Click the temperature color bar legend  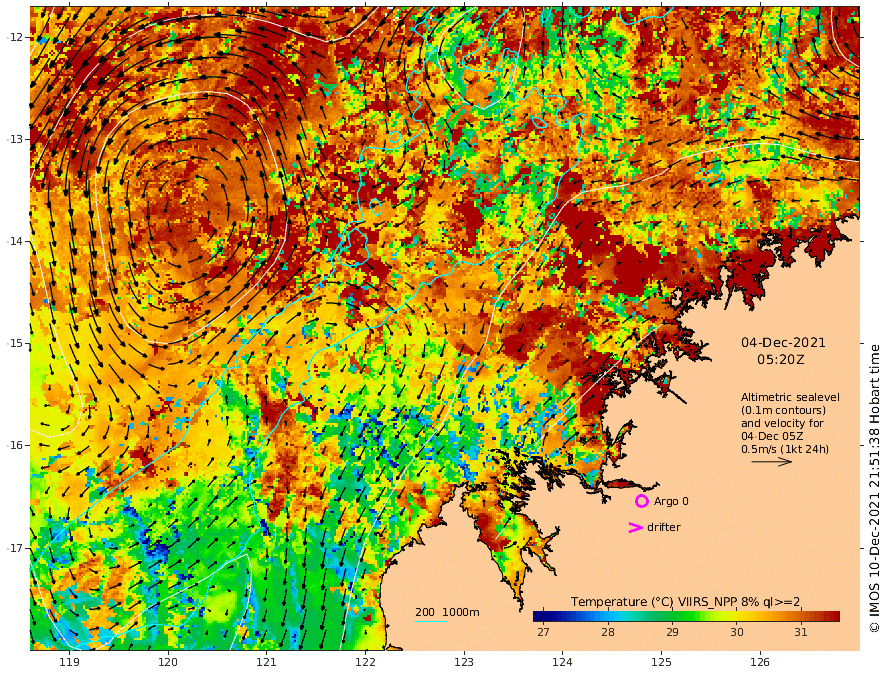[686, 617]
